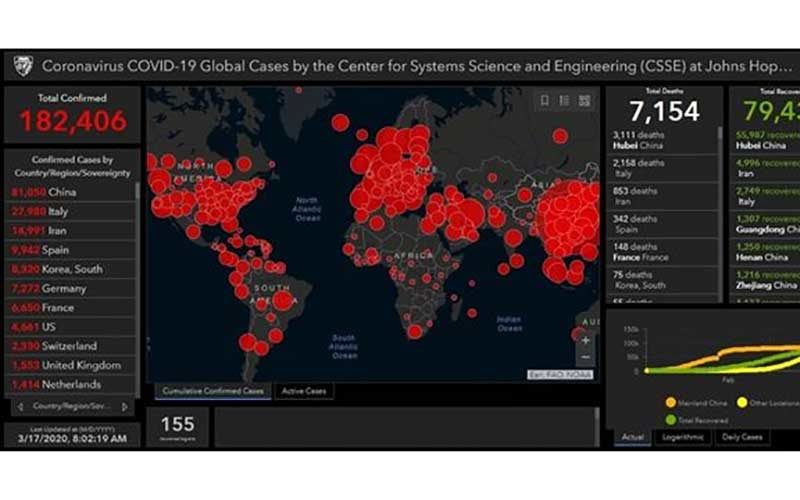Click the 75 deaths Korea, South row
Viewport: 800px width, 500px height.
tap(662, 280)
